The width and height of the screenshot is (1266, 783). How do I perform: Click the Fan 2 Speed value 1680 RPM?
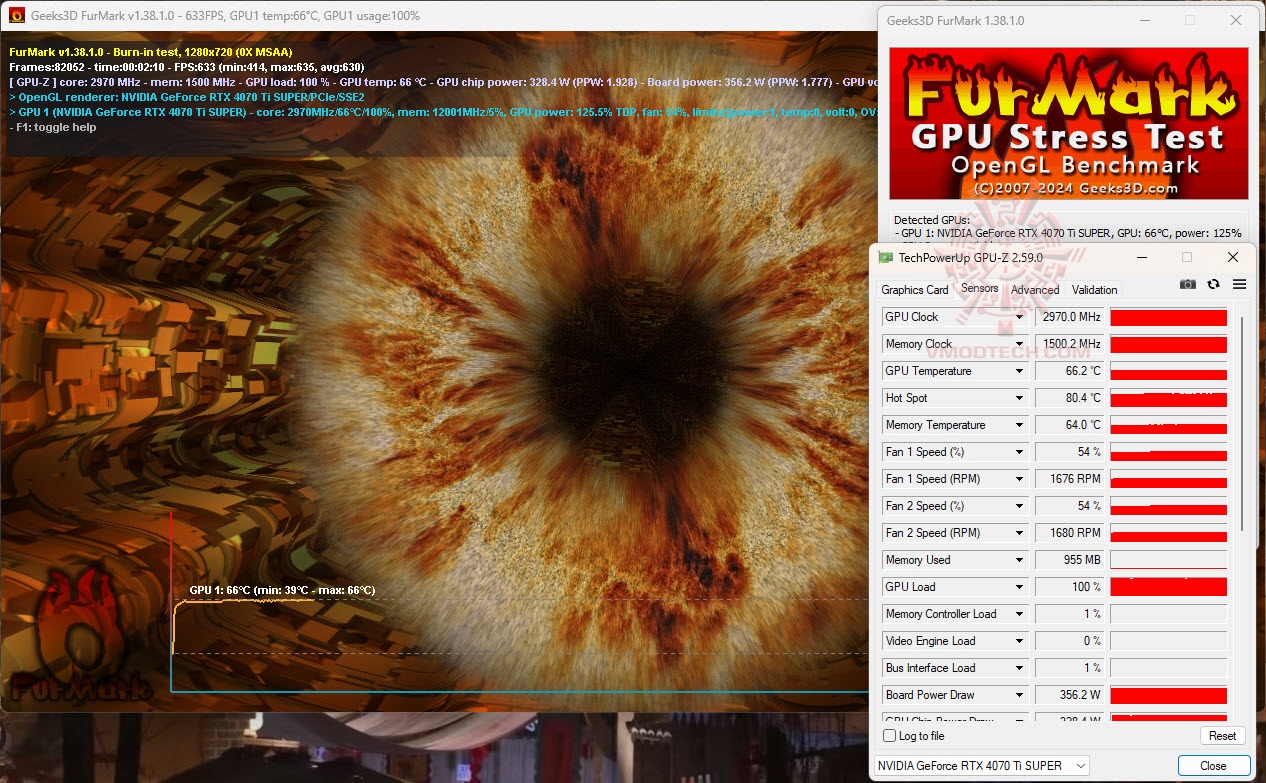(x=1070, y=533)
